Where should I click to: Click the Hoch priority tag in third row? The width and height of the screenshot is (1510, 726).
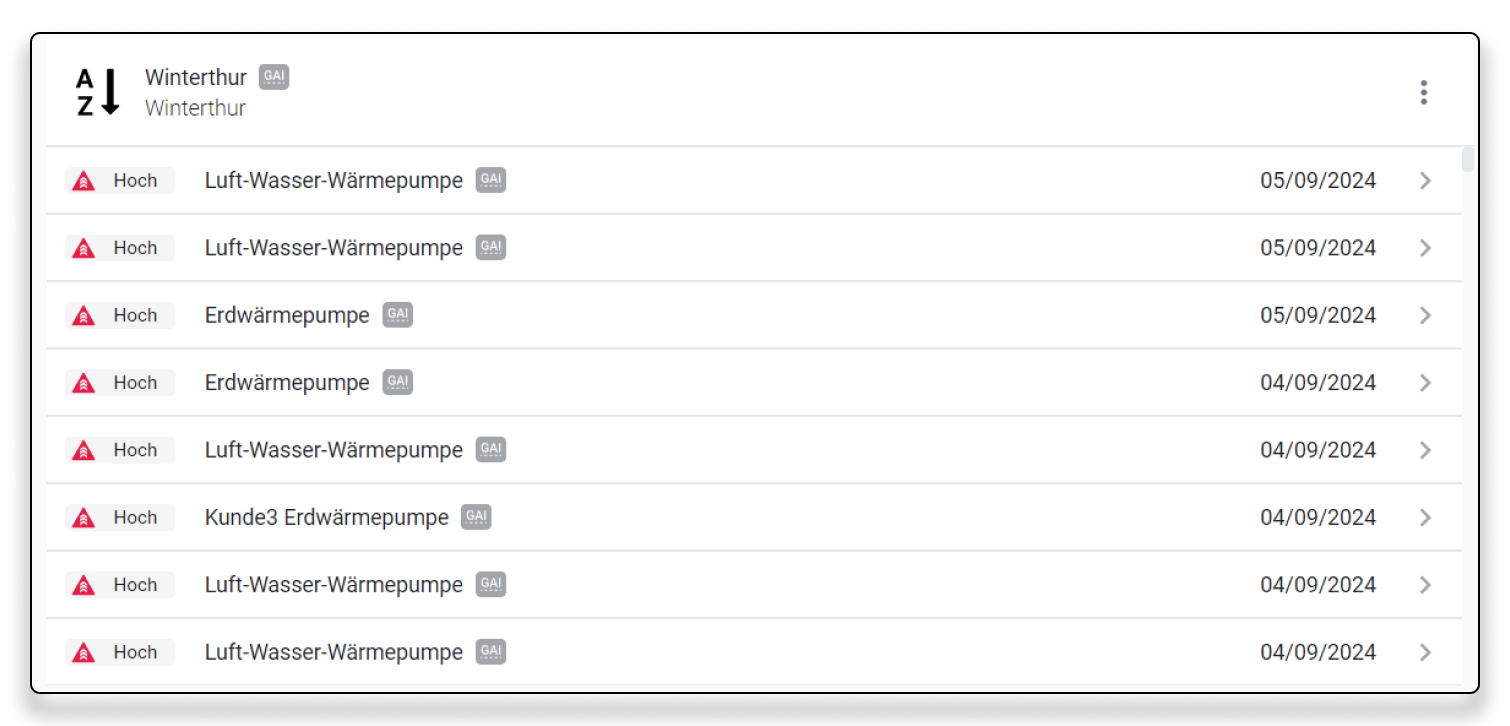(x=135, y=315)
